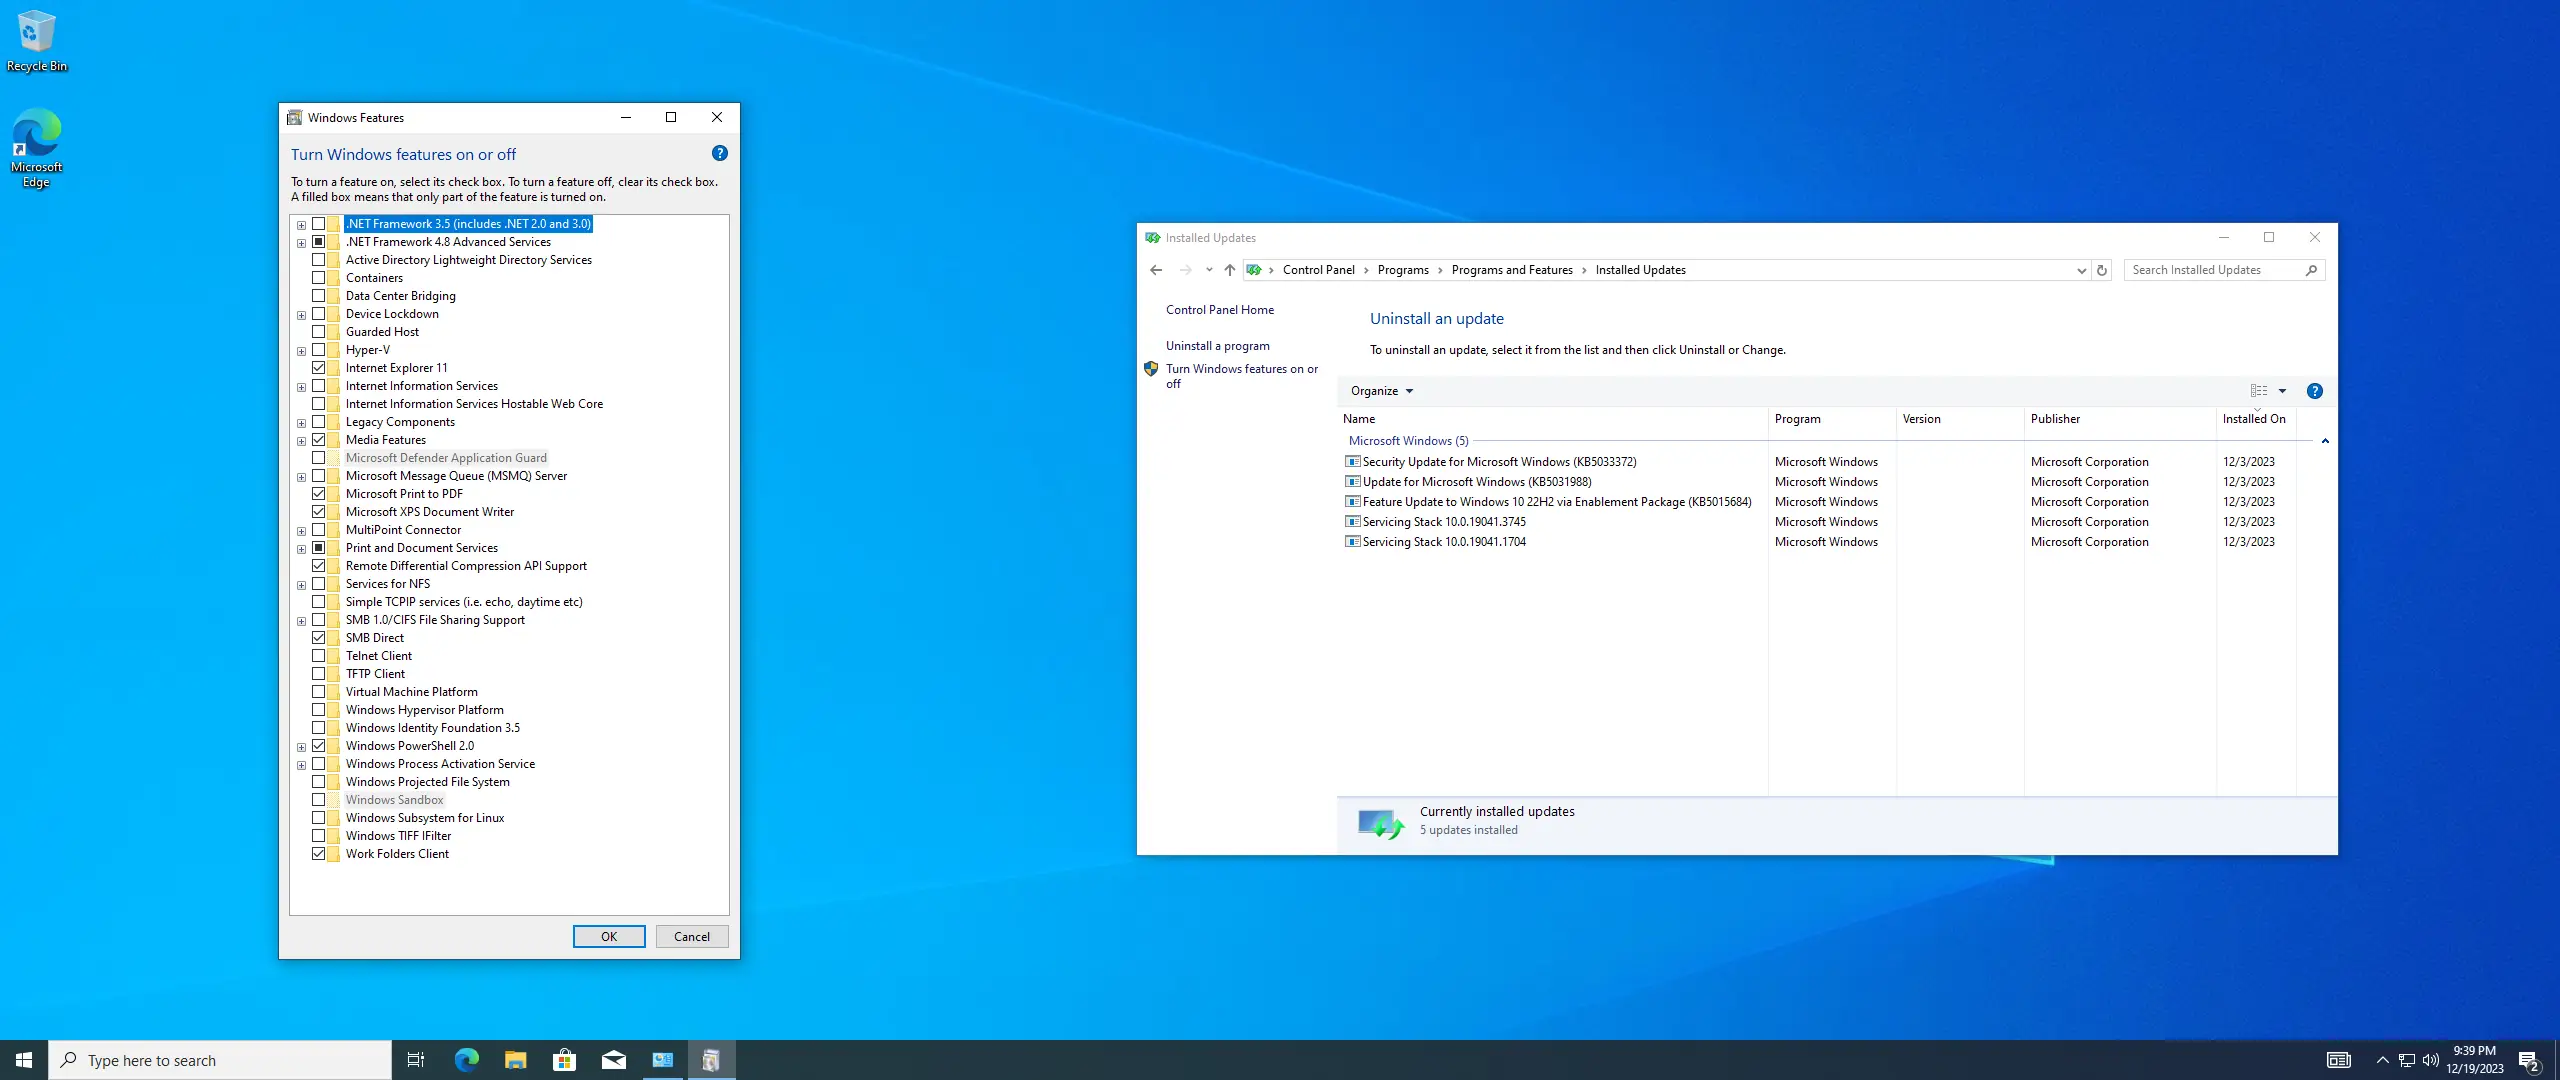The height and width of the screenshot is (1080, 2560).
Task: Click the change view layout icon
Action: coord(2259,391)
